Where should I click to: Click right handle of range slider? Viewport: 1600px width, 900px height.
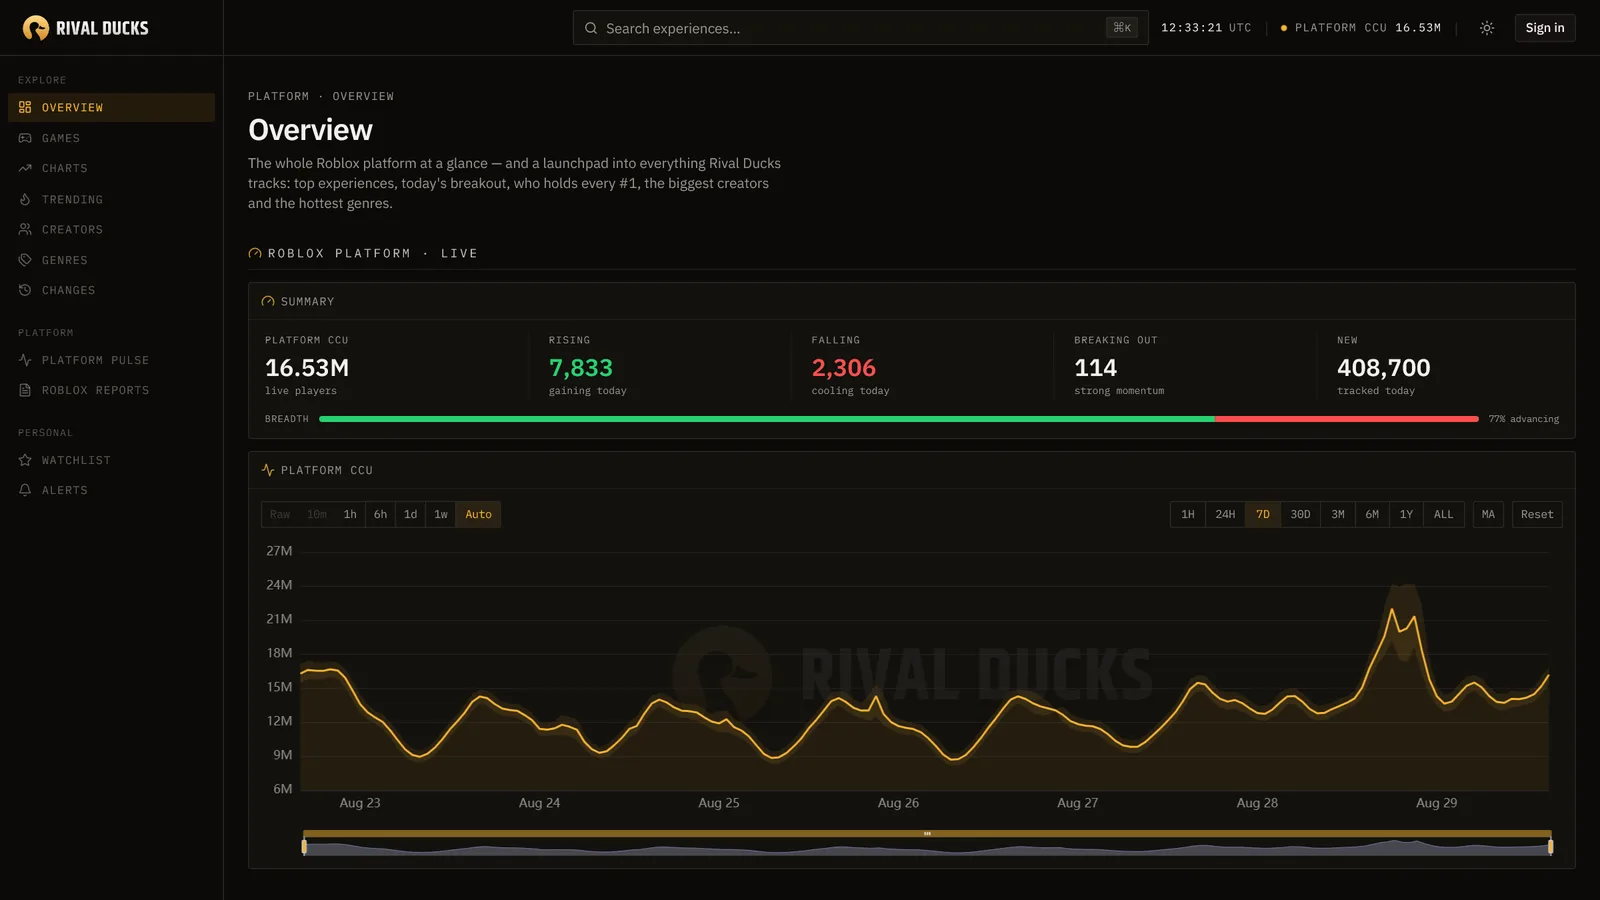(x=1551, y=847)
